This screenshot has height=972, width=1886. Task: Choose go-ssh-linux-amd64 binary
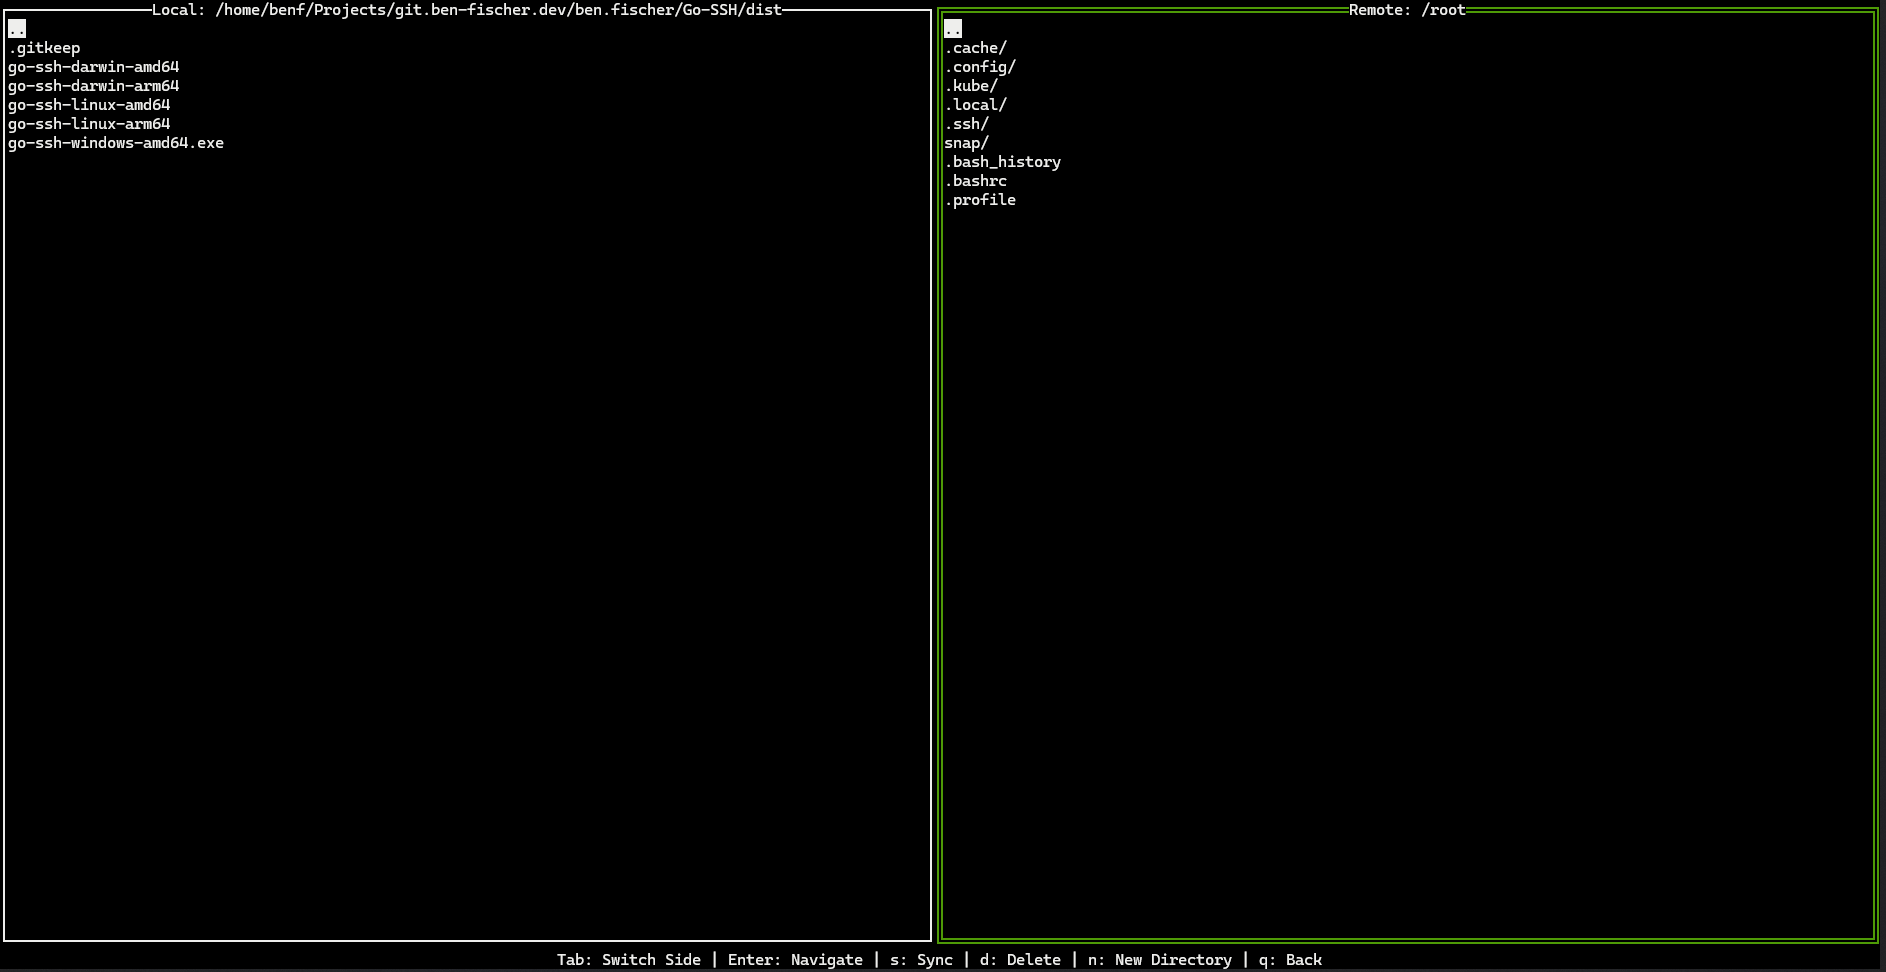pos(89,105)
